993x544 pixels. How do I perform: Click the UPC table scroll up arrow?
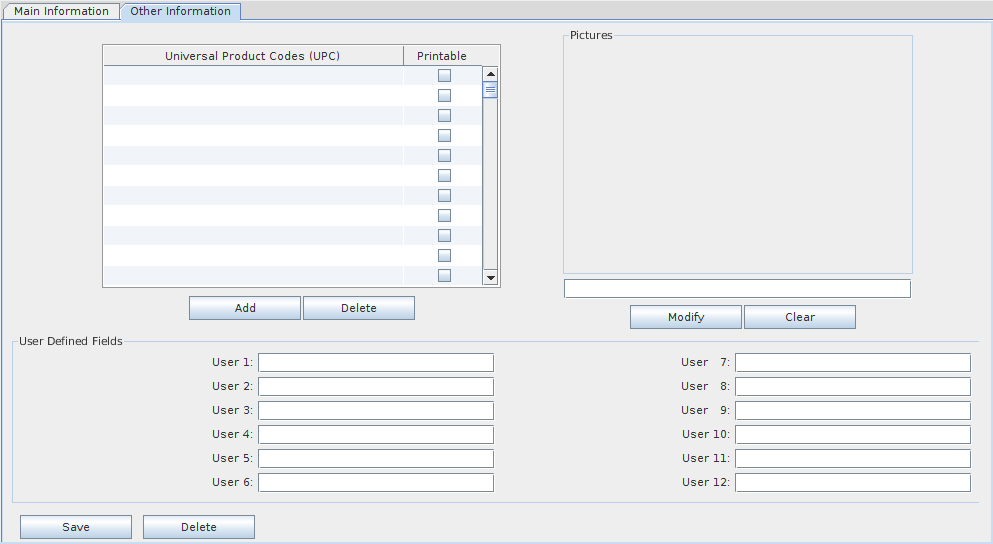pyautogui.click(x=490, y=74)
